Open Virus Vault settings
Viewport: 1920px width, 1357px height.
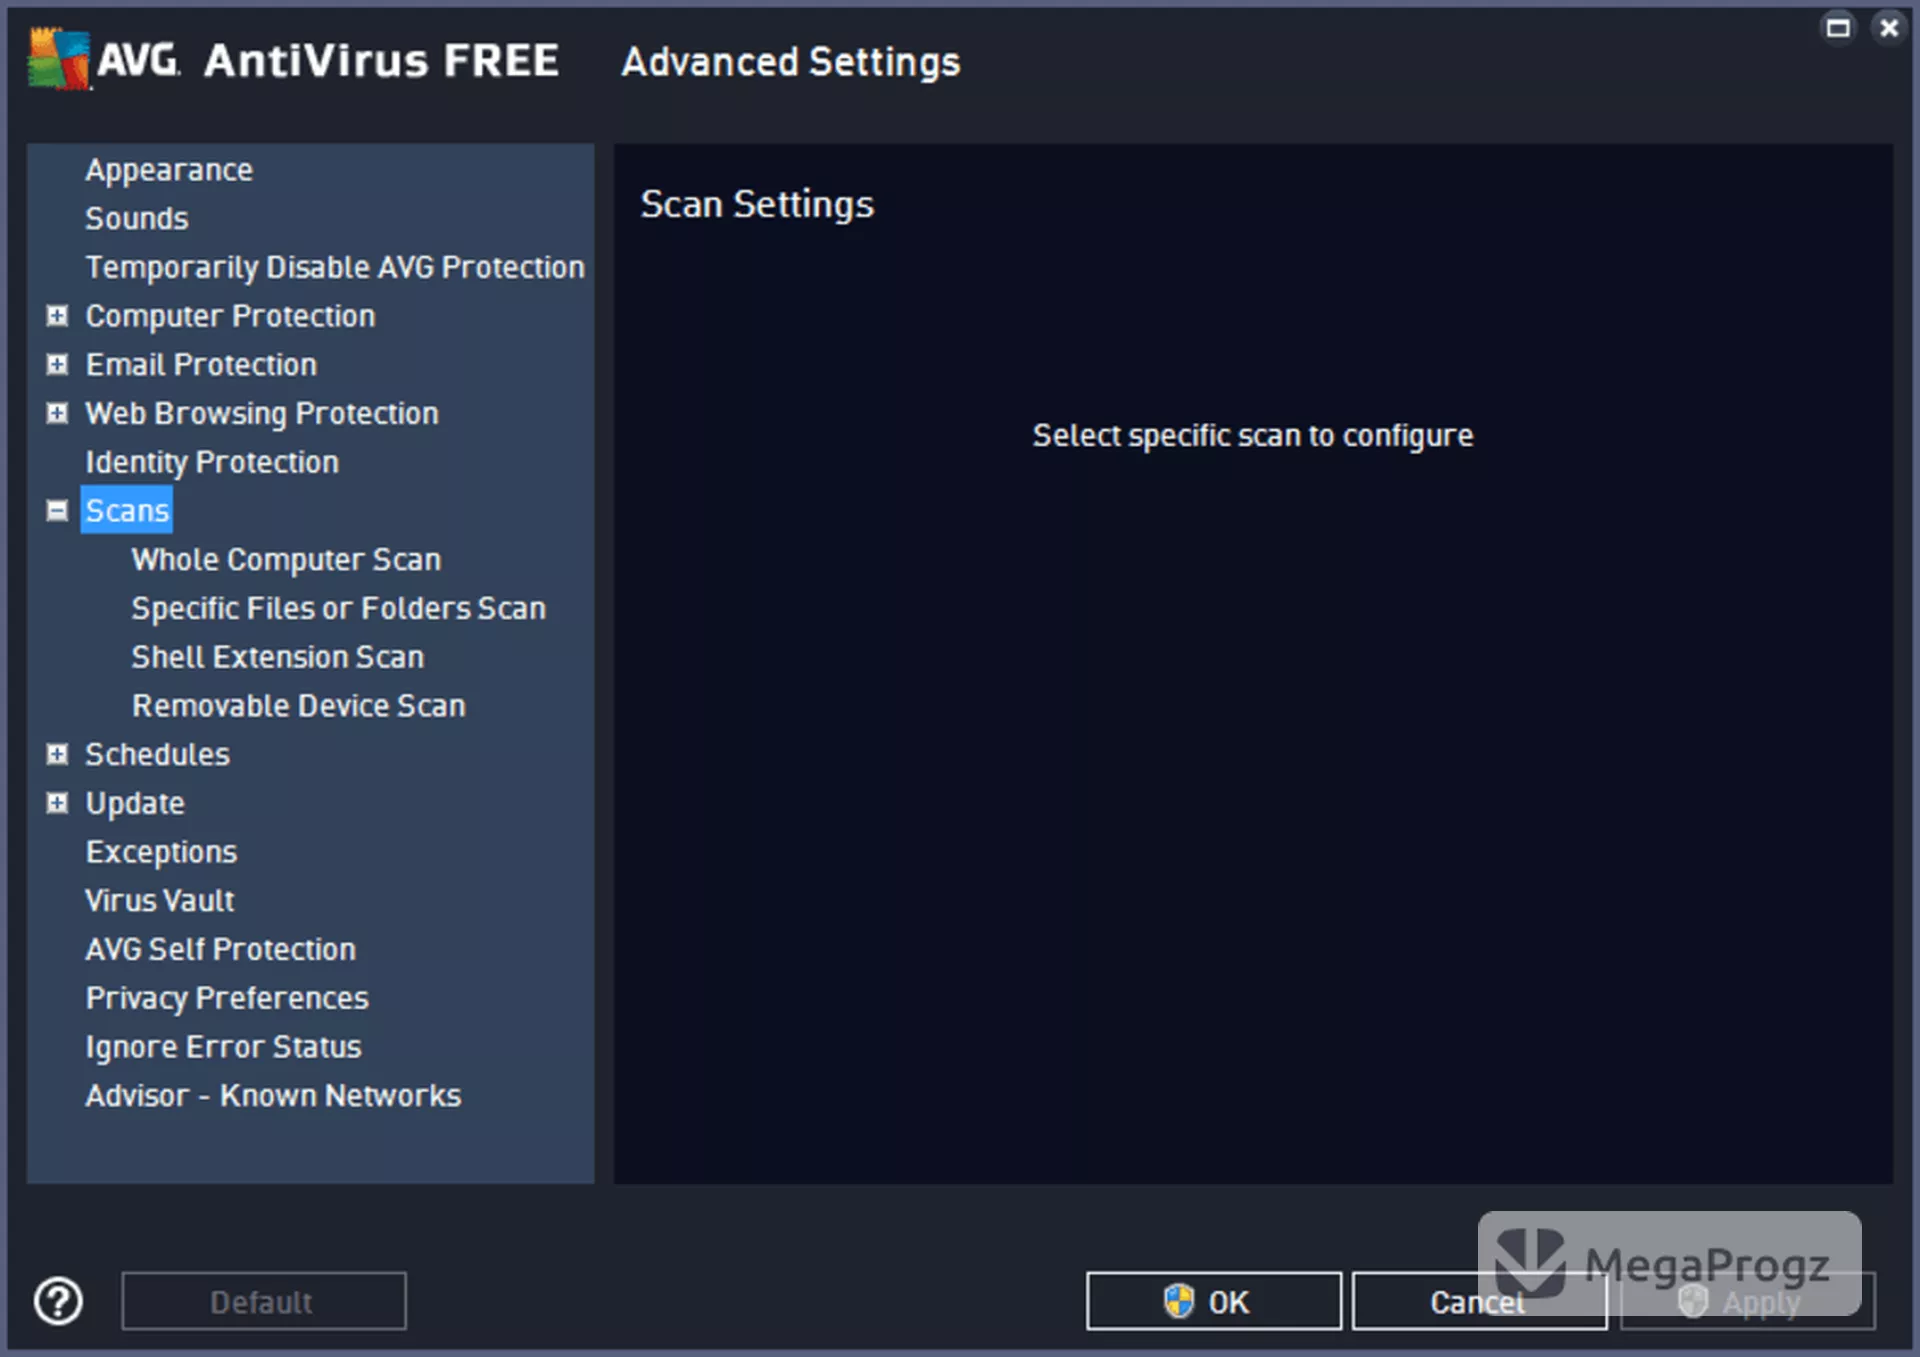click(160, 900)
